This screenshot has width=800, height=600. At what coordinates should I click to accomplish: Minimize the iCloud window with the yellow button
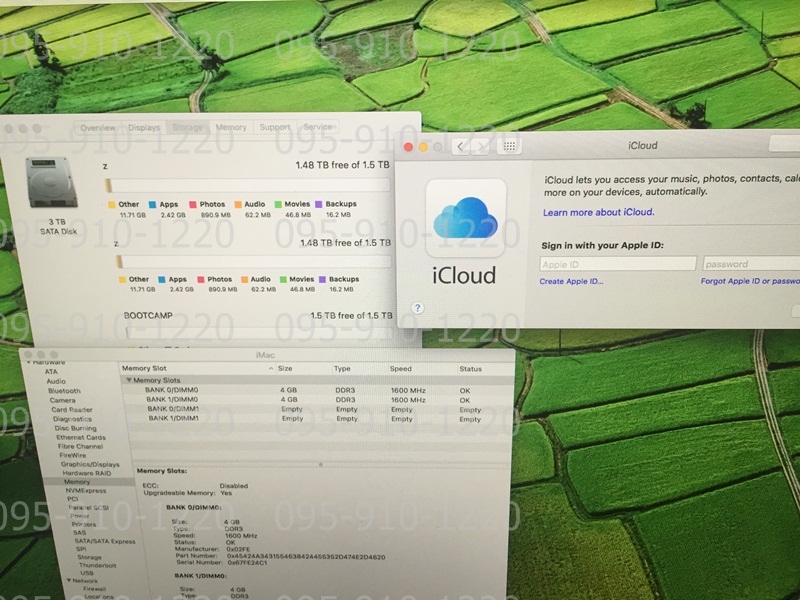(x=423, y=147)
